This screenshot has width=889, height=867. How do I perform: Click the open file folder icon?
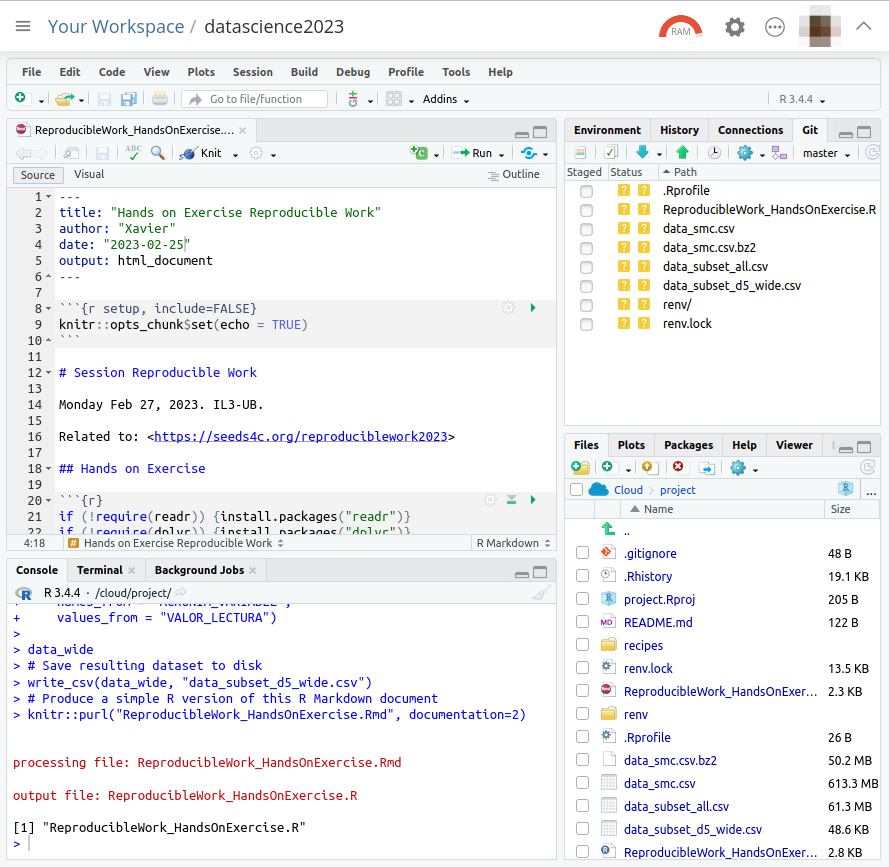[x=64, y=99]
